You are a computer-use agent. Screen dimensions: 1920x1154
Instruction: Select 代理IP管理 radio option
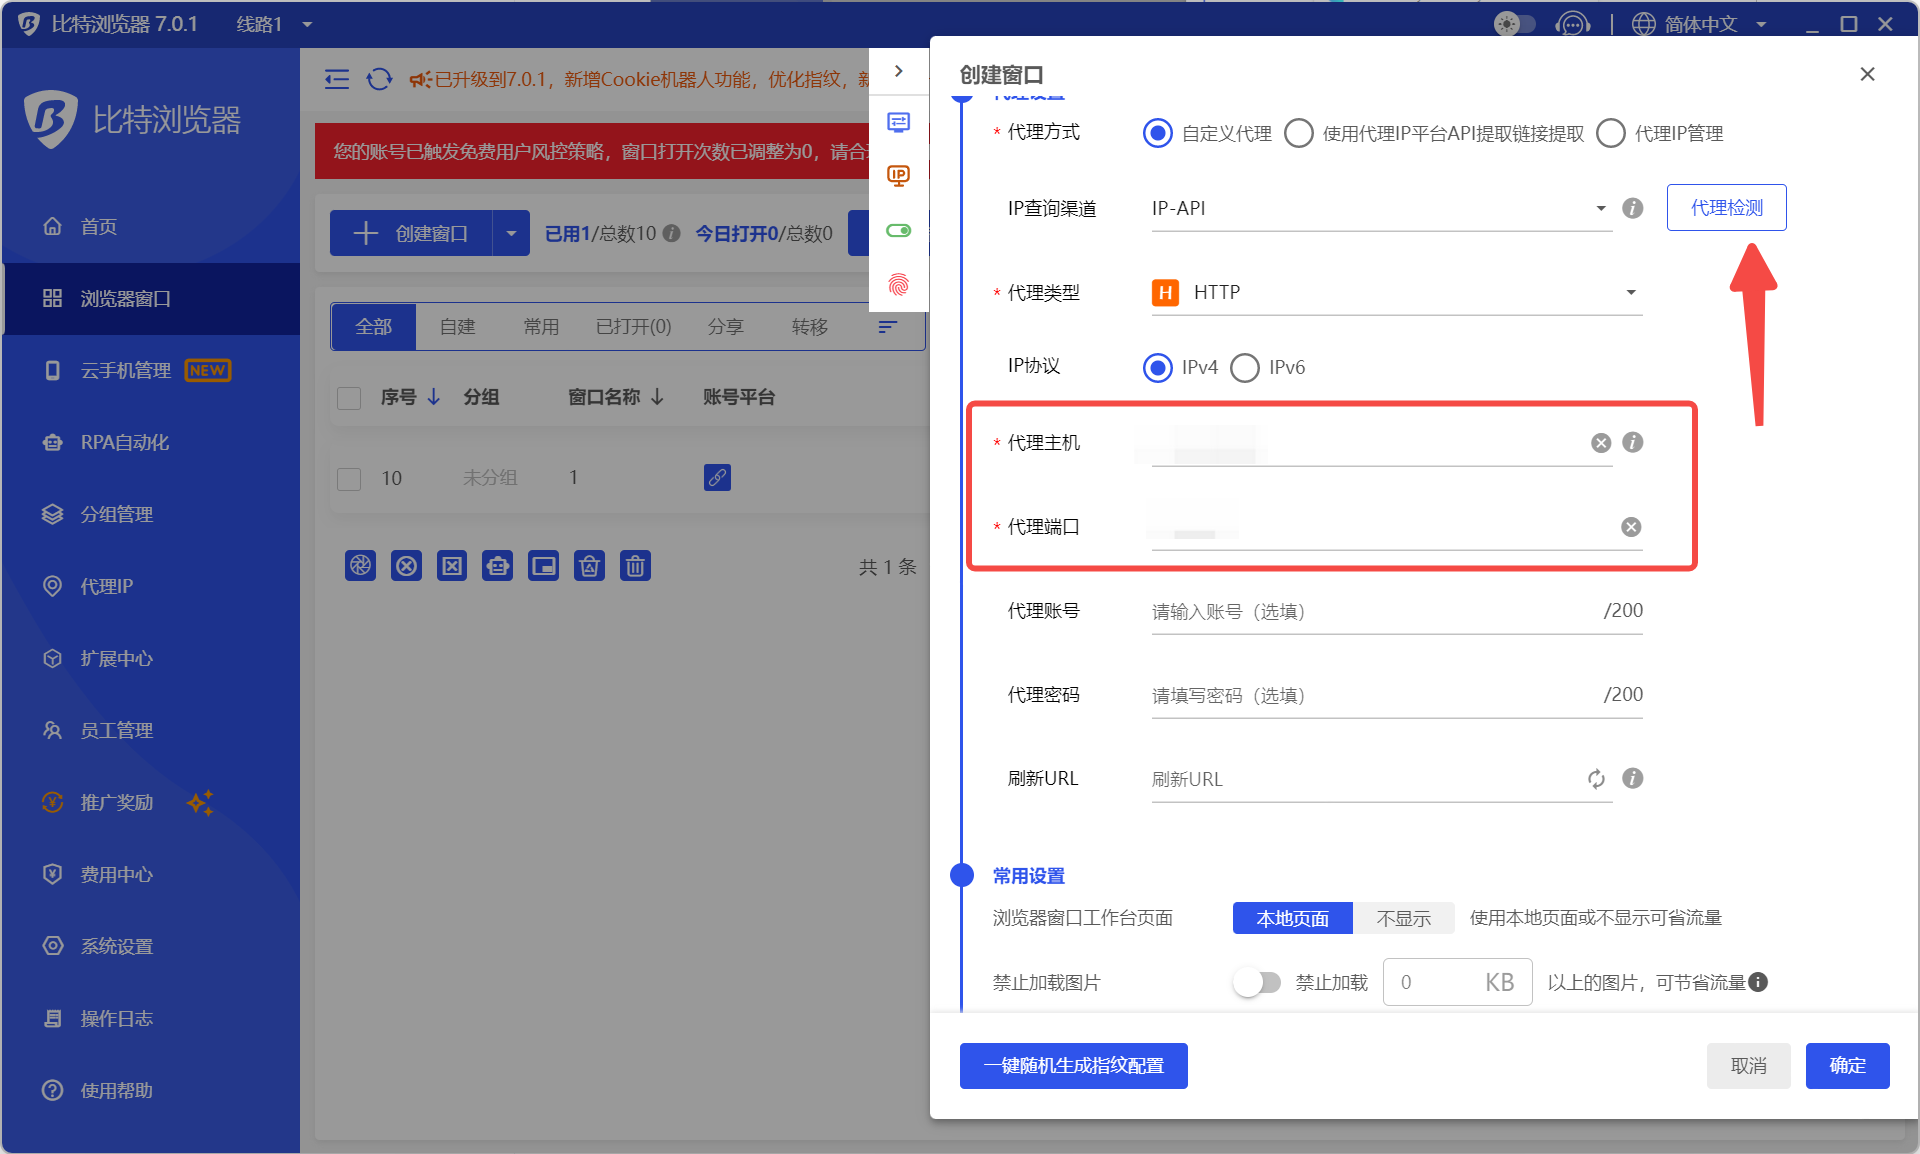pyautogui.click(x=1611, y=133)
